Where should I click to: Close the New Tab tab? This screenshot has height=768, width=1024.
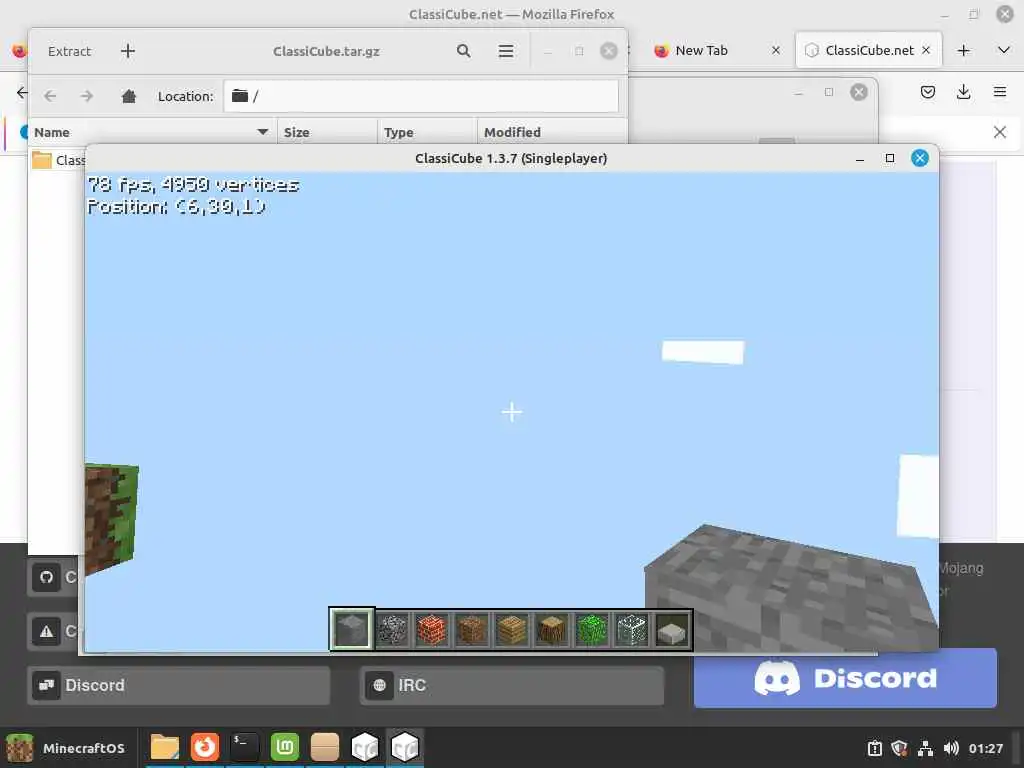pyautogui.click(x=776, y=50)
